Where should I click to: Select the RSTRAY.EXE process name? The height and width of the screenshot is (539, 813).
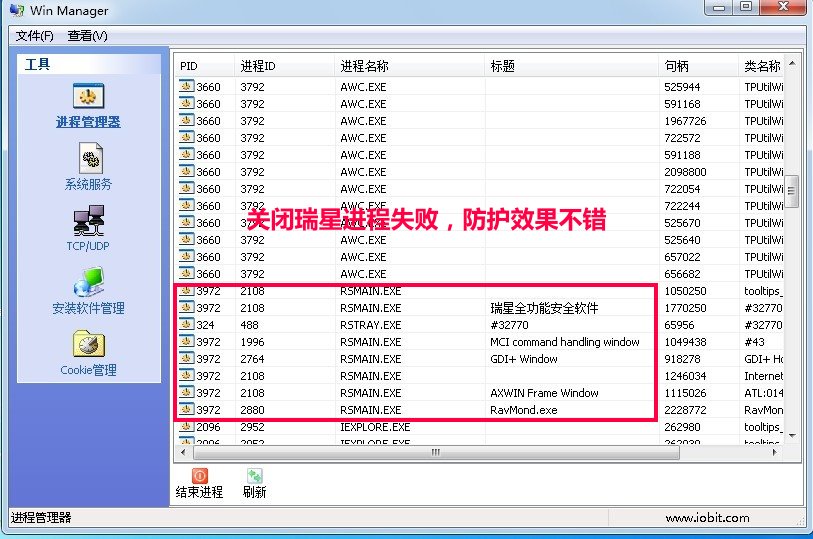pos(370,325)
